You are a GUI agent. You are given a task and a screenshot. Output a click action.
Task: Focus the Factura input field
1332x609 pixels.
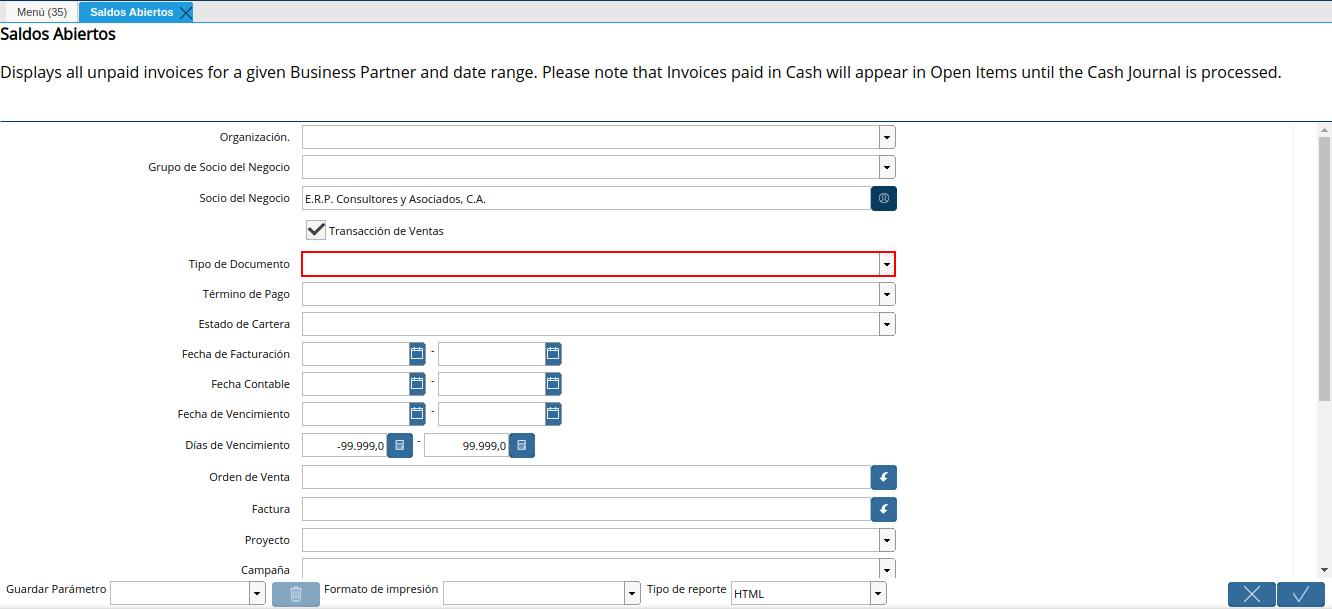pos(586,509)
